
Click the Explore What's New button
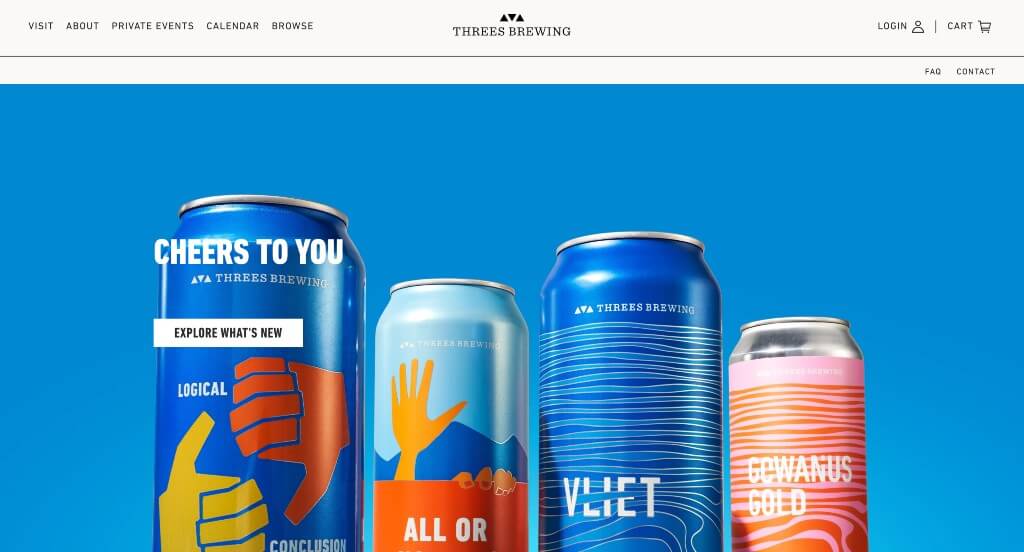tap(228, 333)
